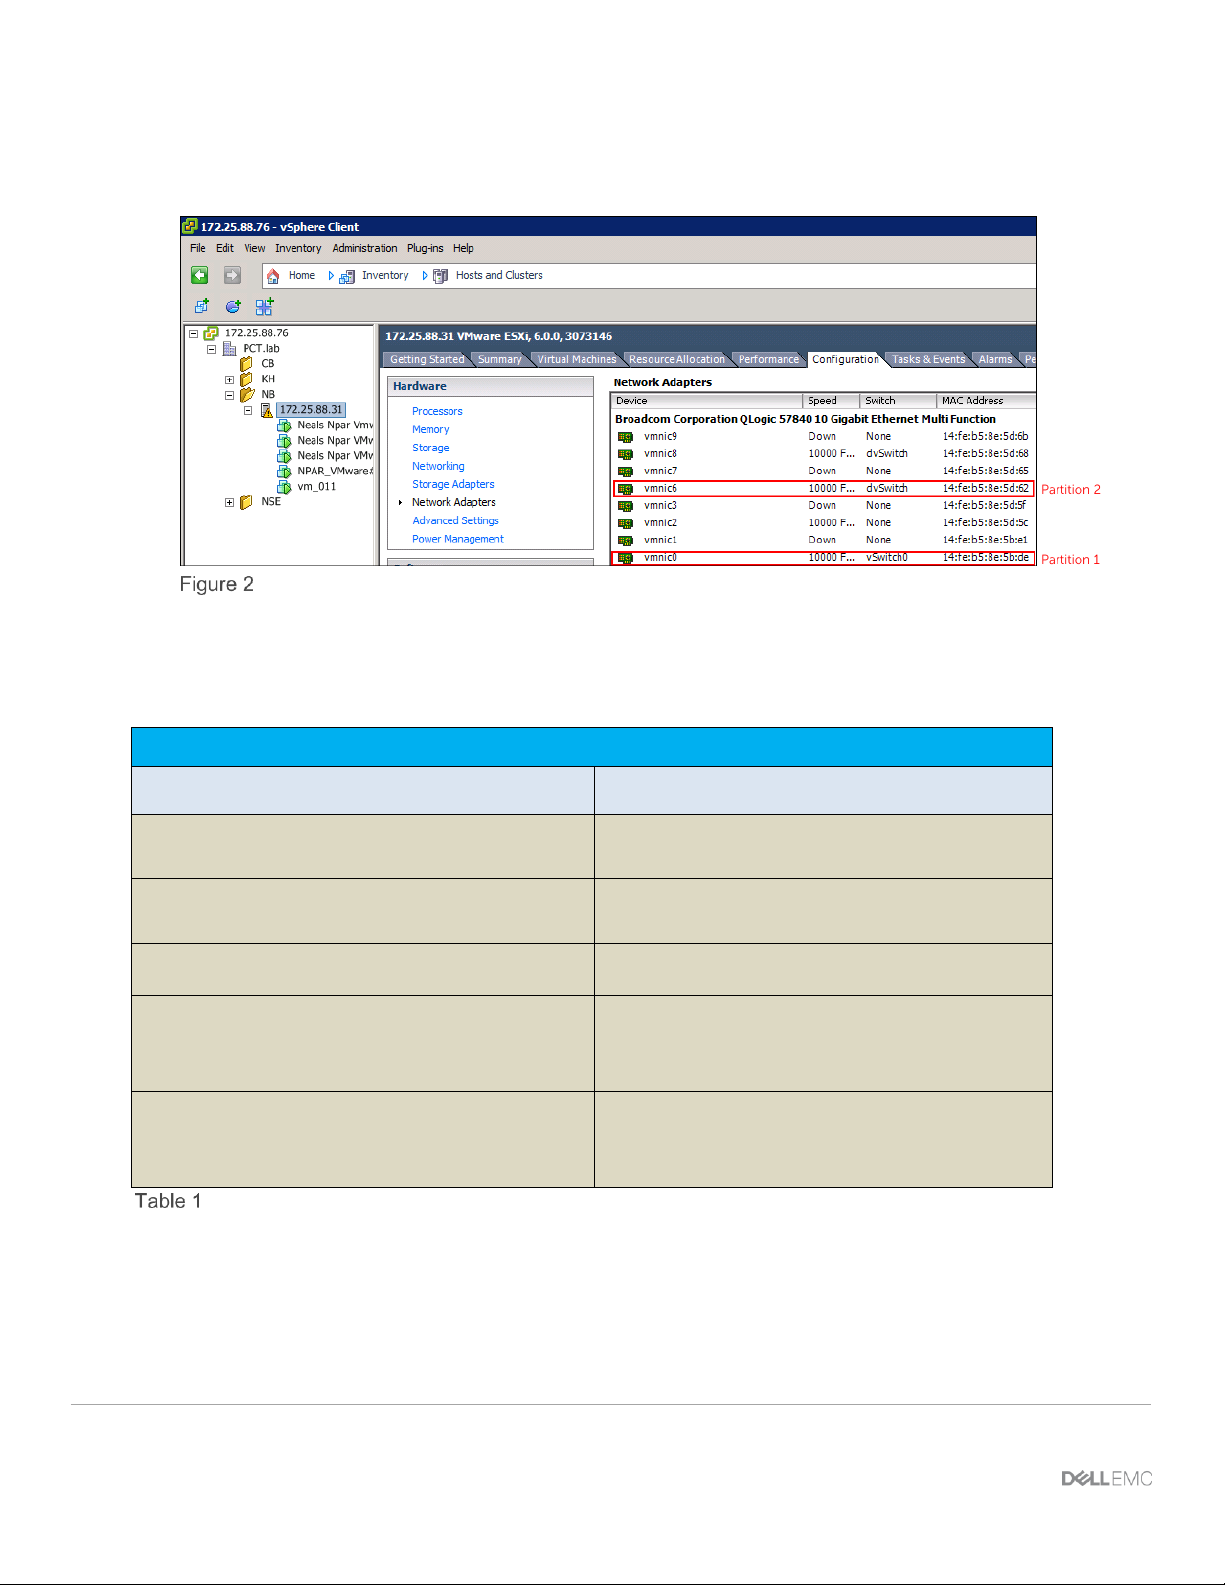Switch to the Virtual Machines tab
The height and width of the screenshot is (1585, 1225).
coord(577,360)
